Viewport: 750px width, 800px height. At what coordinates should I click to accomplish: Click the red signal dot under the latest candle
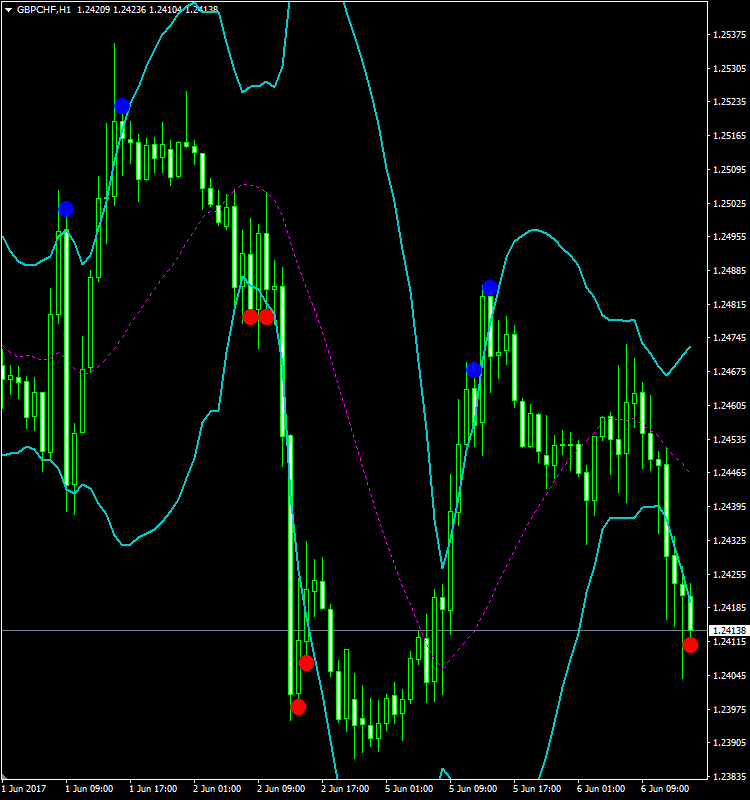690,645
